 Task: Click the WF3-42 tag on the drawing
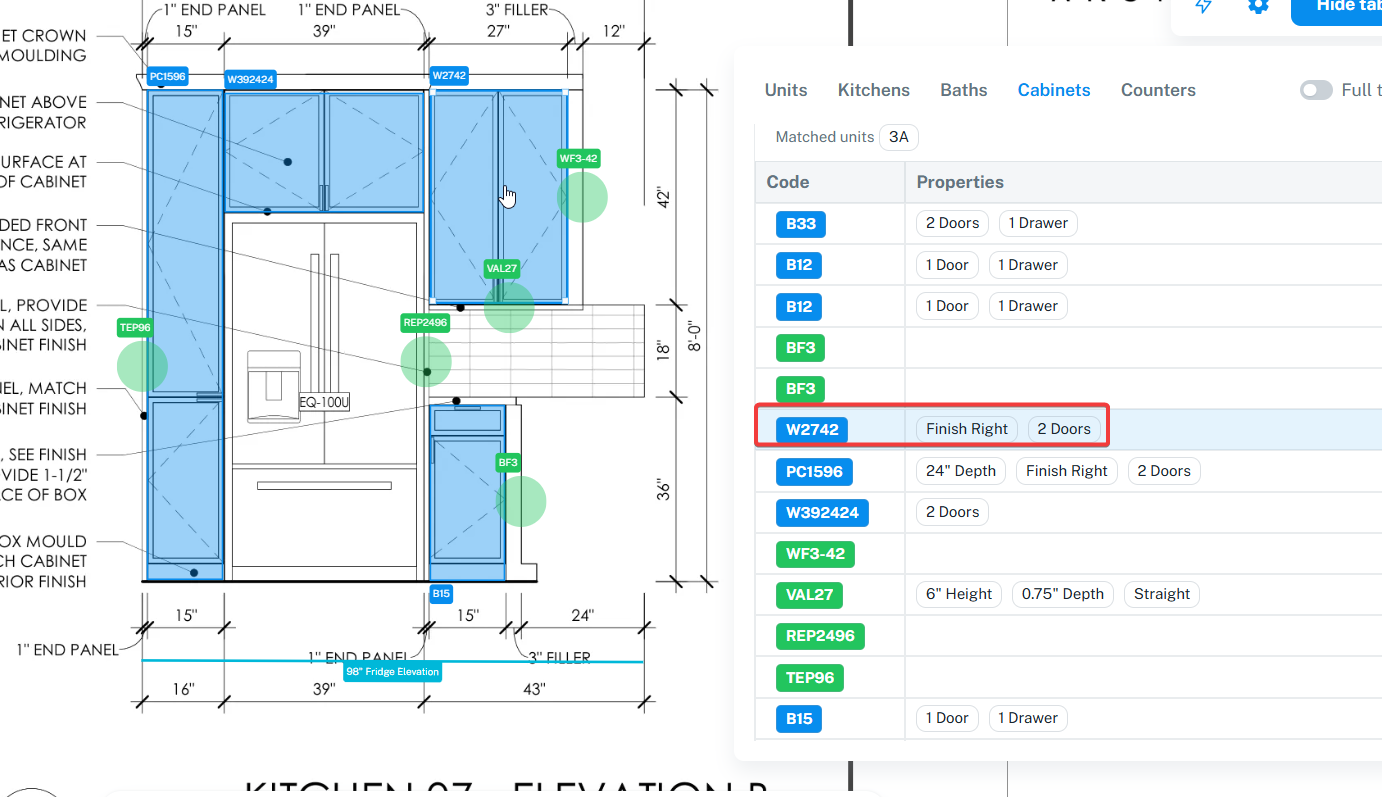(579, 158)
